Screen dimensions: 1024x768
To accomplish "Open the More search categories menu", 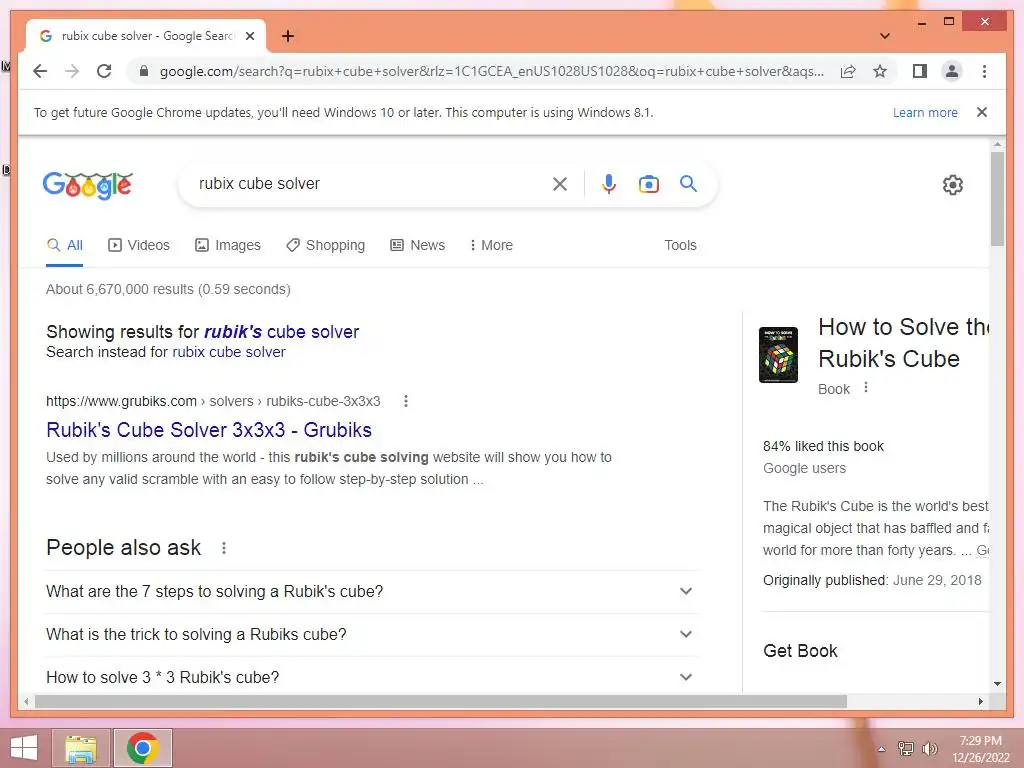I will 491,246.
